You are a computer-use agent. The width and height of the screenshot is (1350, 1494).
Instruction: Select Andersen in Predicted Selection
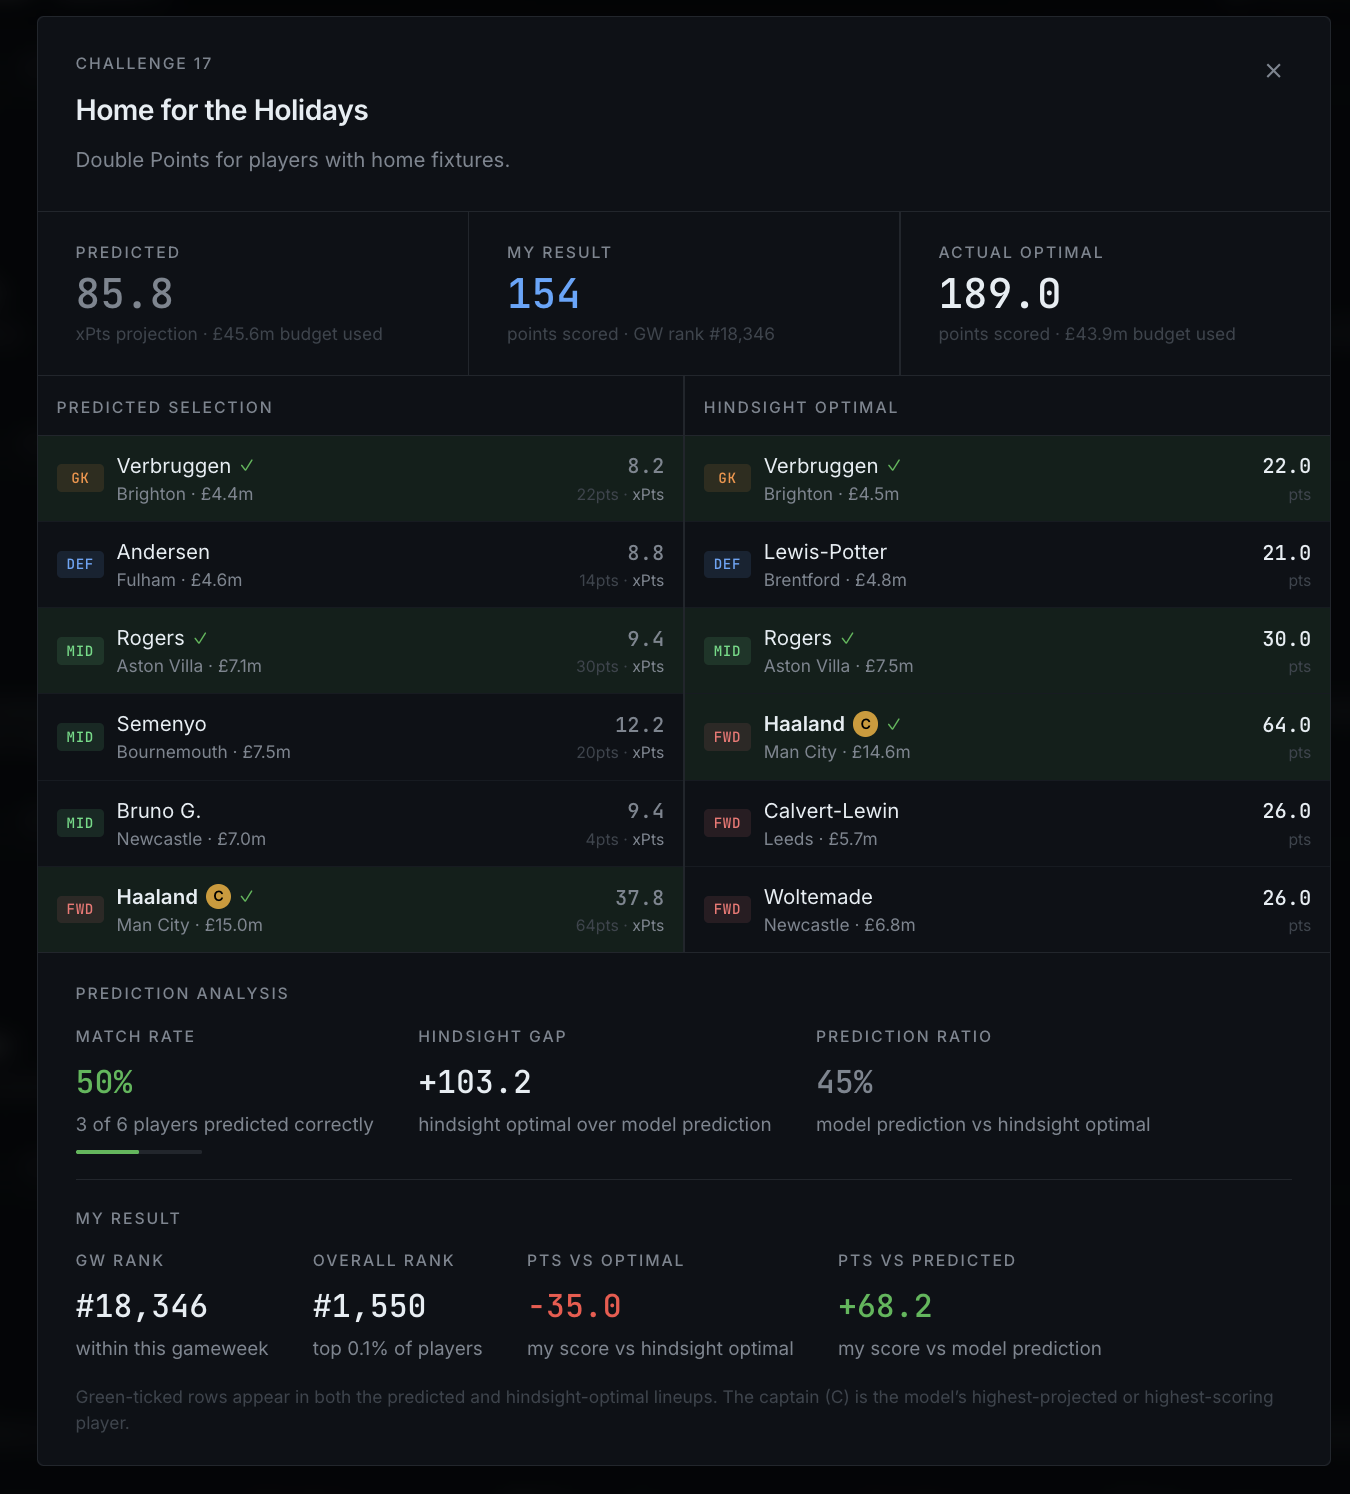tap(360, 565)
